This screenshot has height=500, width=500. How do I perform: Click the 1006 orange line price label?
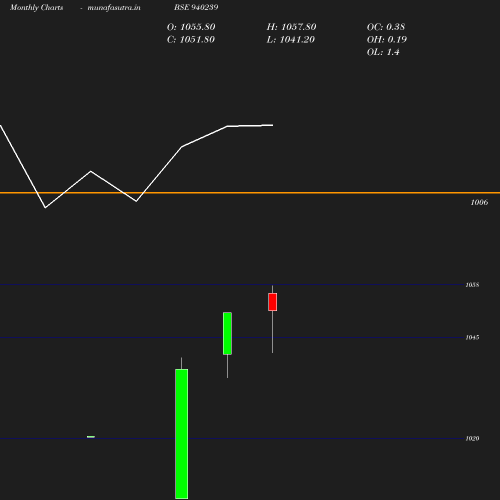(x=479, y=202)
